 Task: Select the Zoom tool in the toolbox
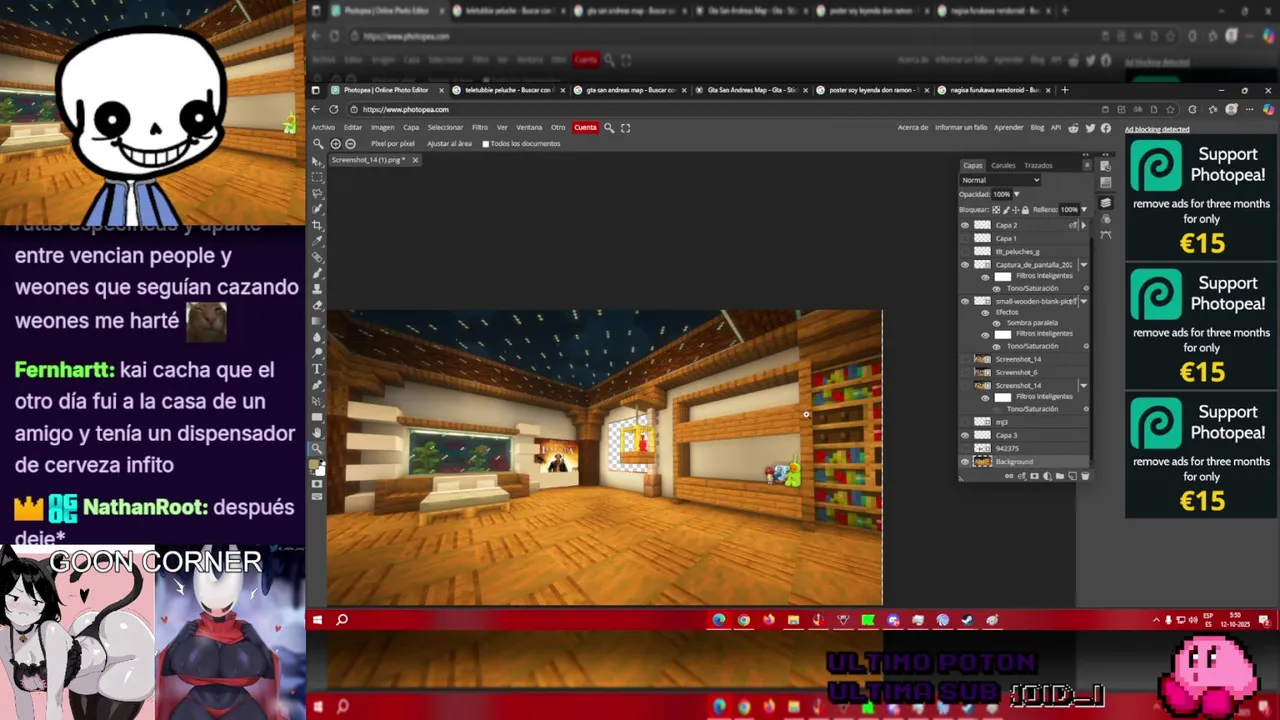tap(318, 447)
